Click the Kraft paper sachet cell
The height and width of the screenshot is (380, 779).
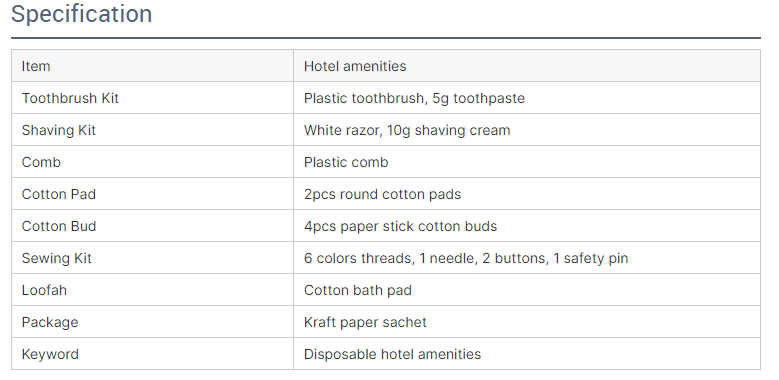click(x=527, y=322)
